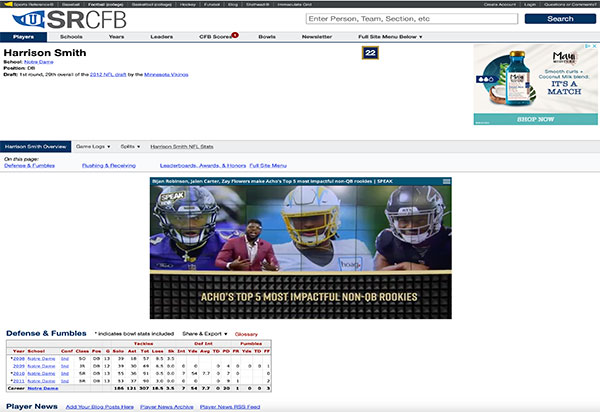Open Basketball (college) in the top site bar

[x=152, y=5]
